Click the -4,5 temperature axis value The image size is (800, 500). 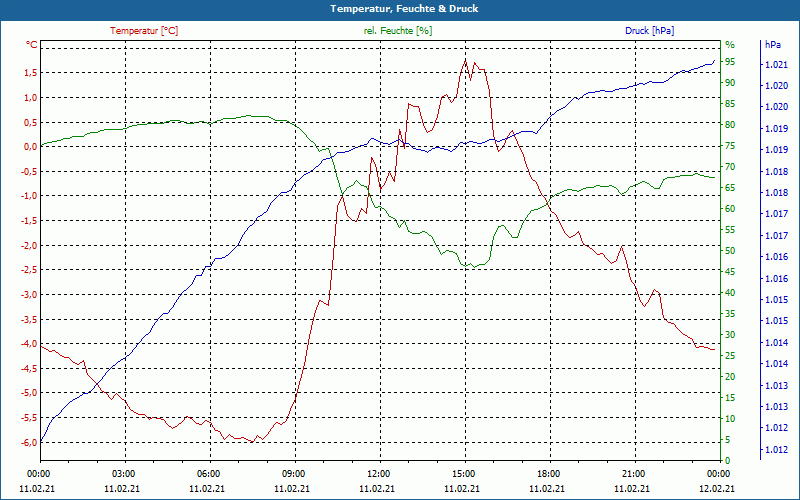click(x=29, y=368)
